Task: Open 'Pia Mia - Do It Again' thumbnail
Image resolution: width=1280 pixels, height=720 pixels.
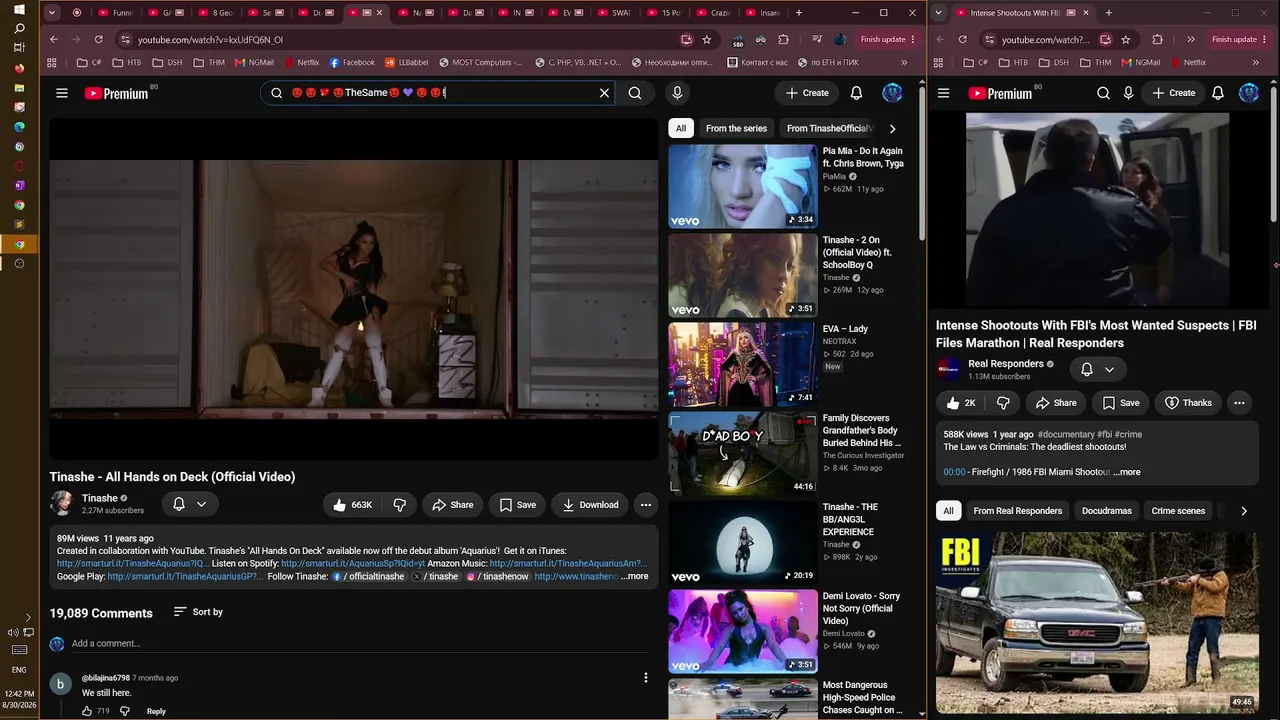Action: [743, 186]
